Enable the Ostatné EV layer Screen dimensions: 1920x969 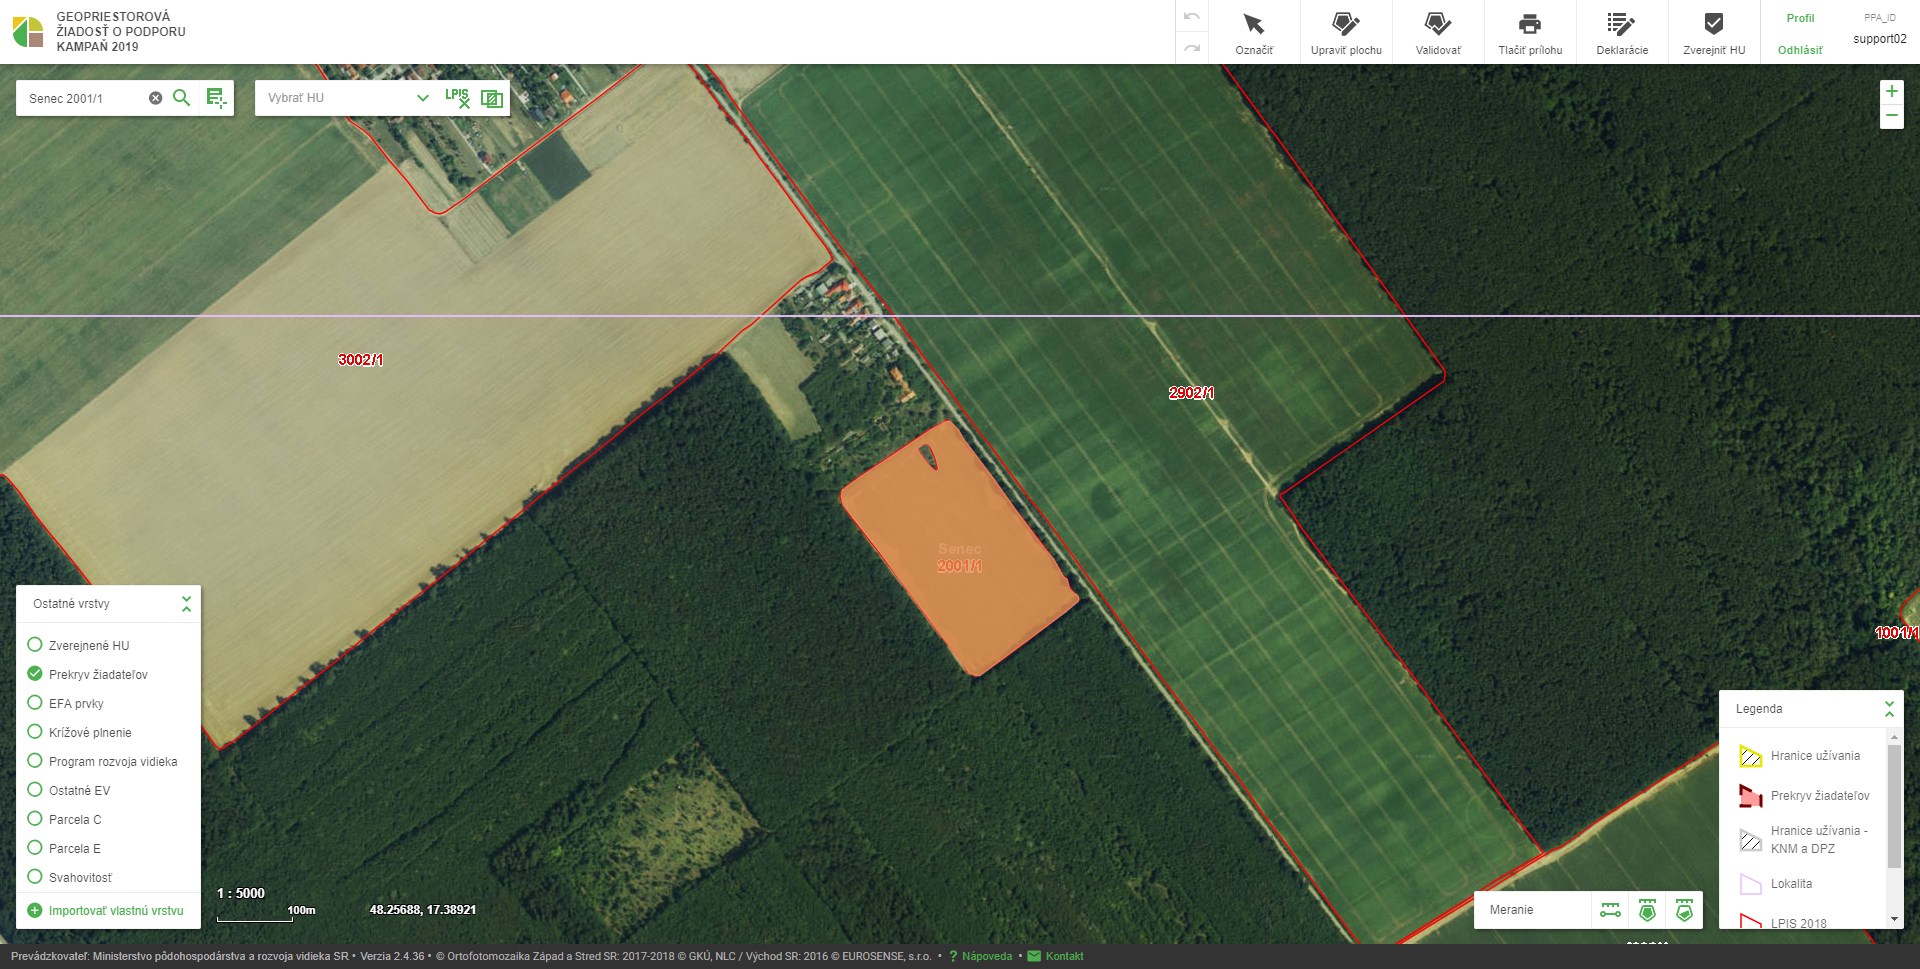pos(35,790)
